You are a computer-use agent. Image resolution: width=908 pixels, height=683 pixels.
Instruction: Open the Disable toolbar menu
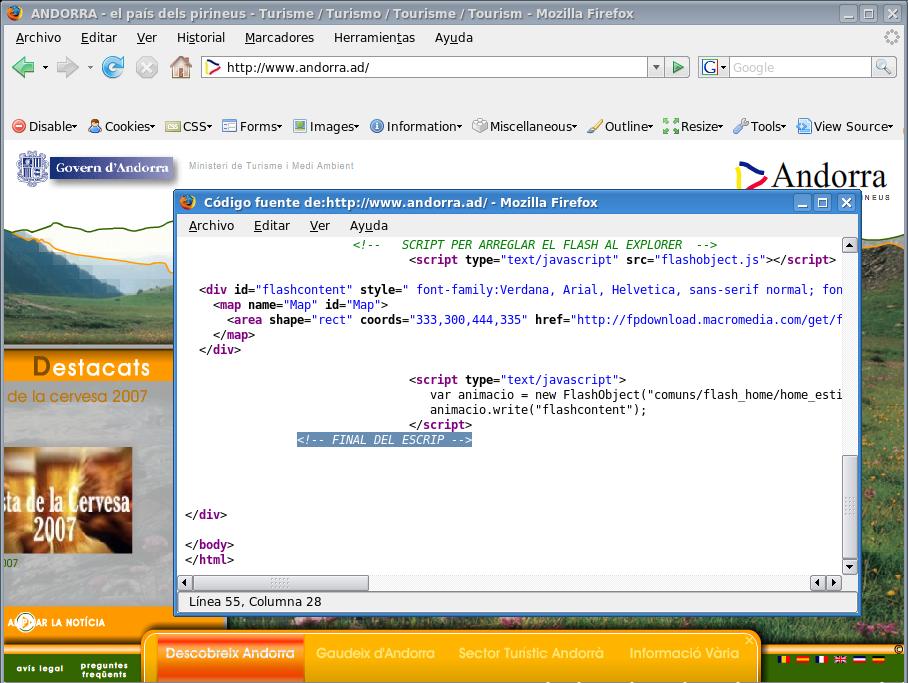click(45, 126)
